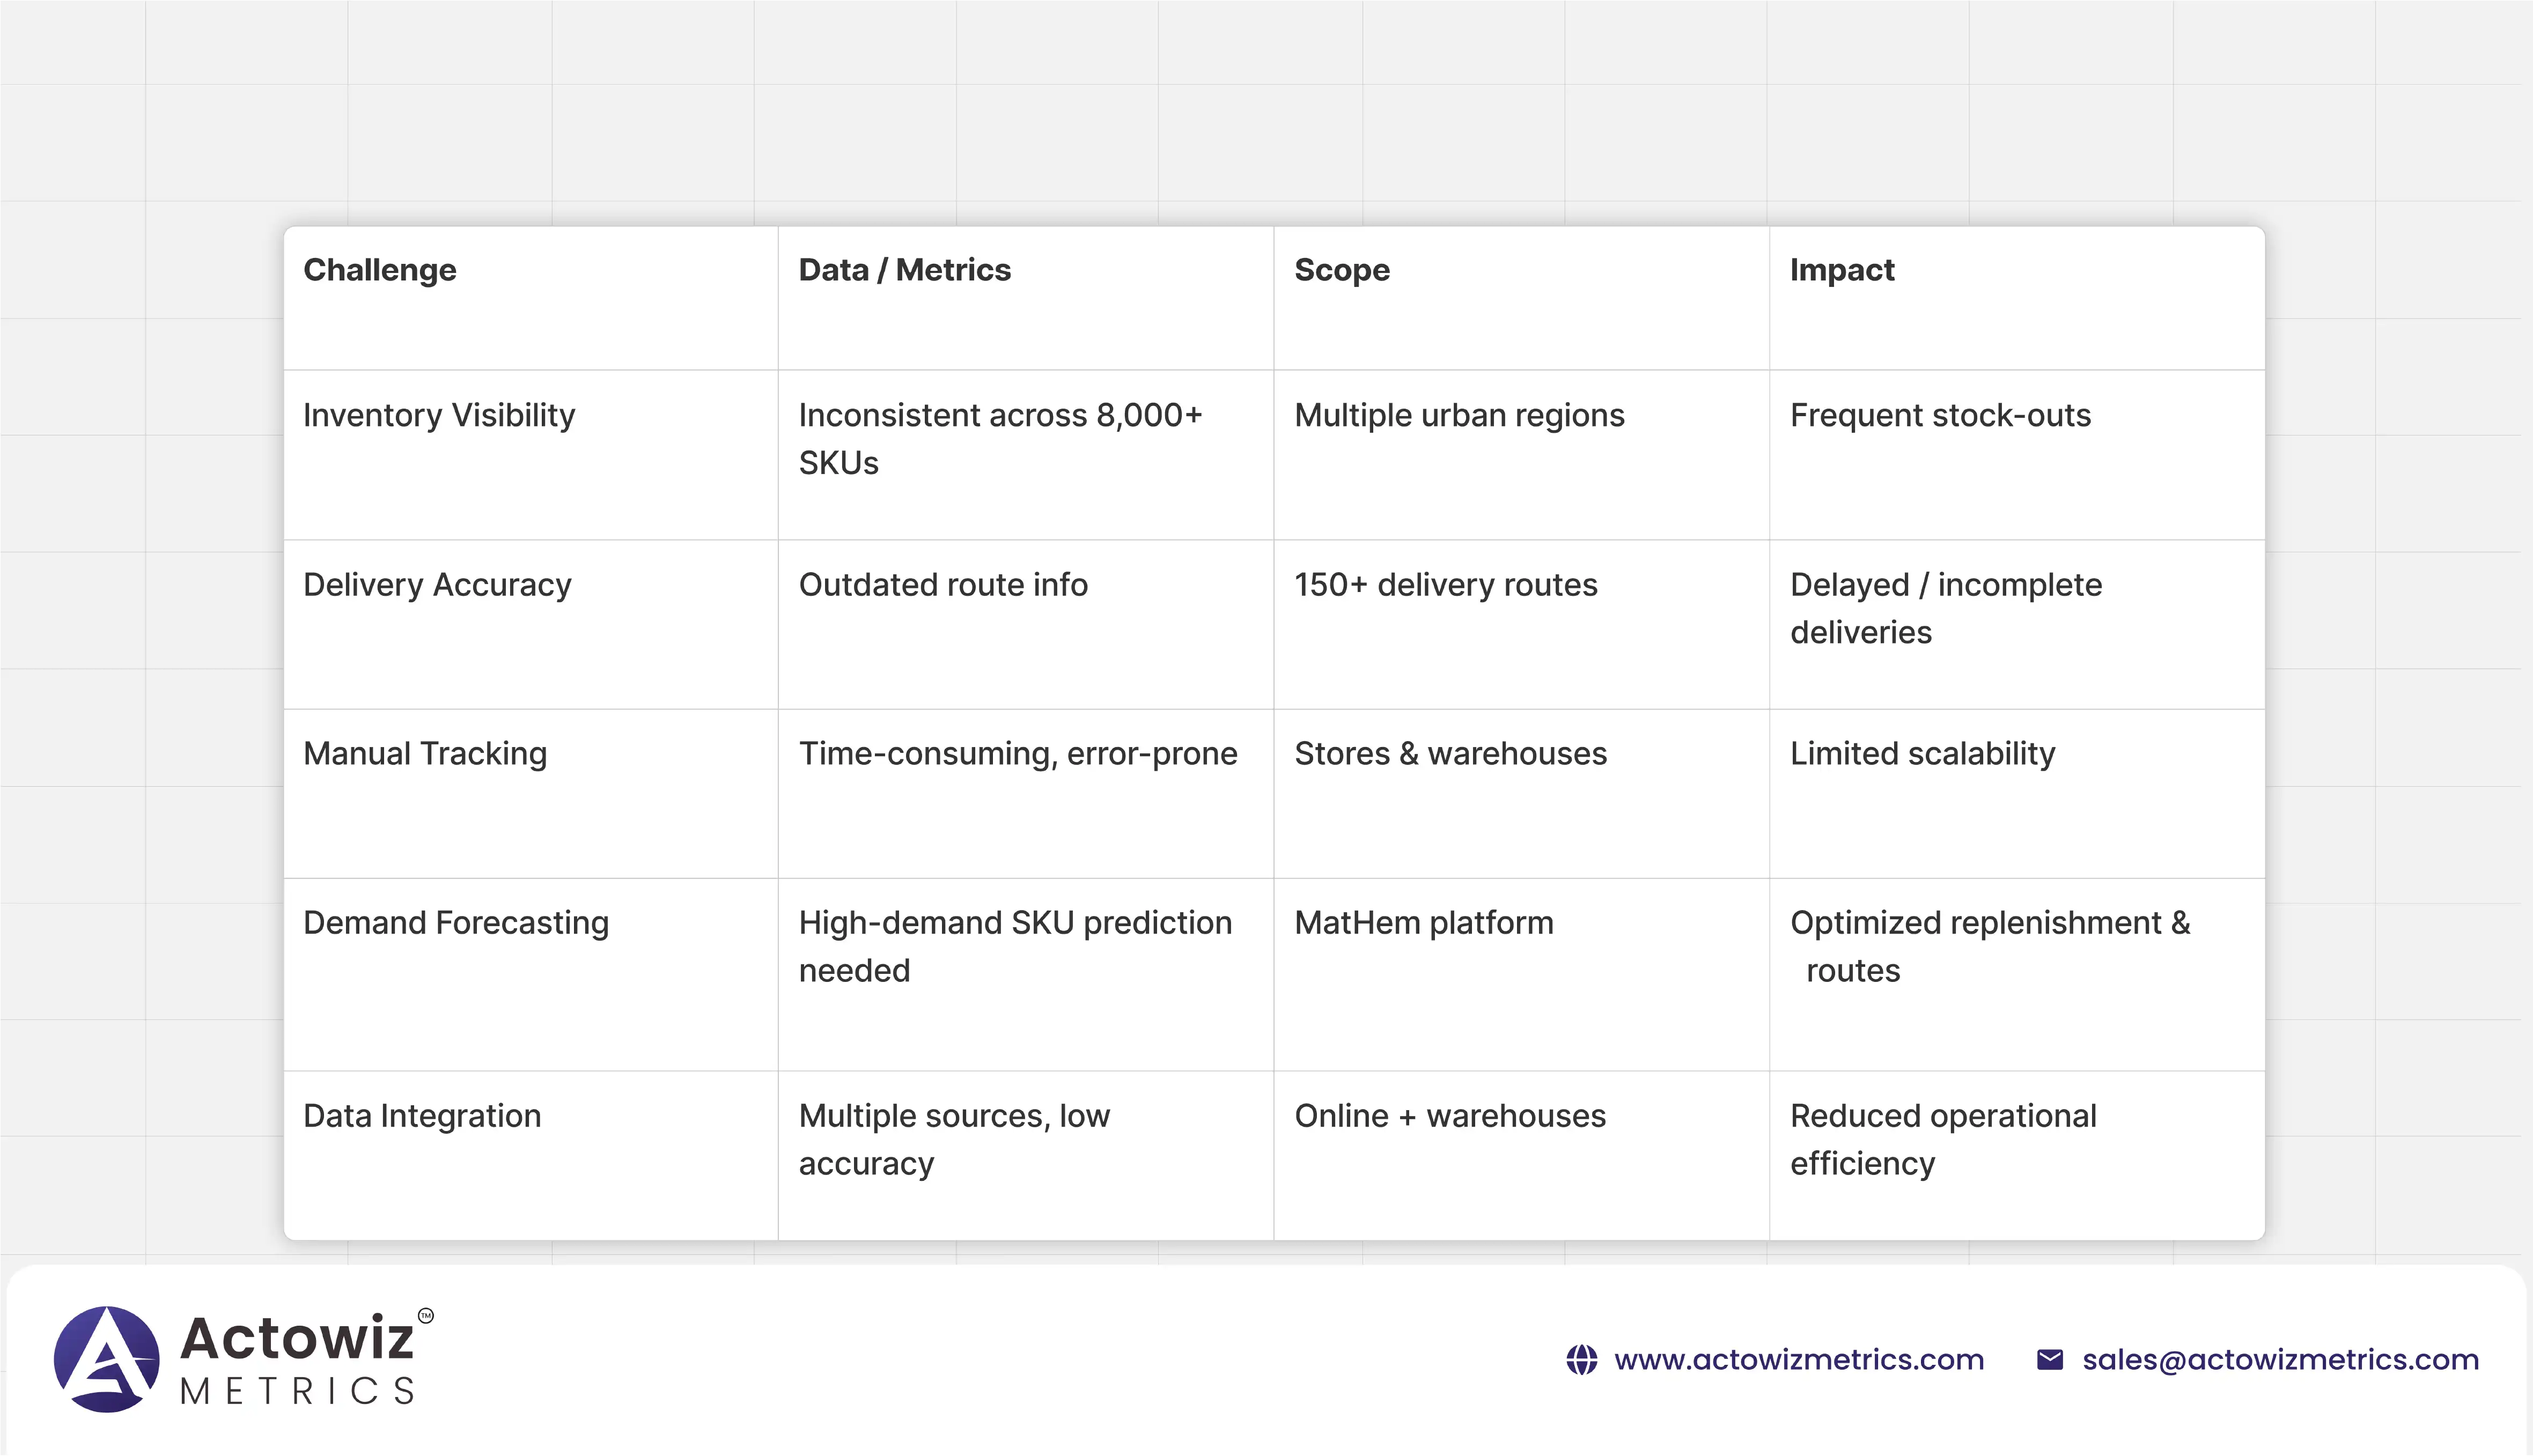
Task: Select the Challenge column header
Action: click(x=379, y=270)
